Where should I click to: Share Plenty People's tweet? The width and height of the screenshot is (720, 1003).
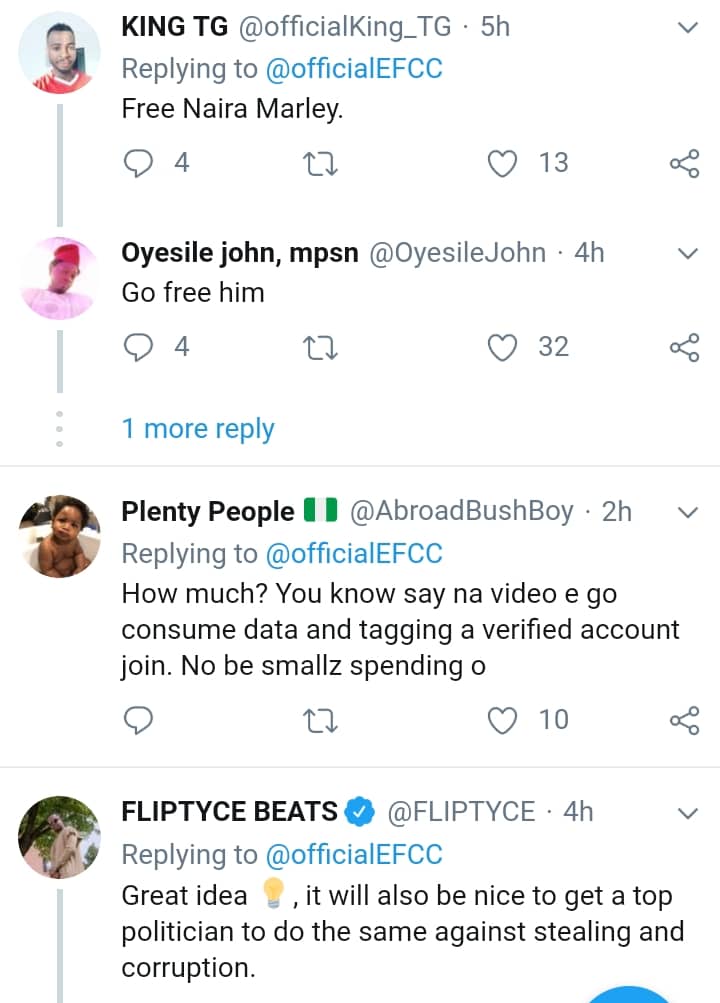684,719
